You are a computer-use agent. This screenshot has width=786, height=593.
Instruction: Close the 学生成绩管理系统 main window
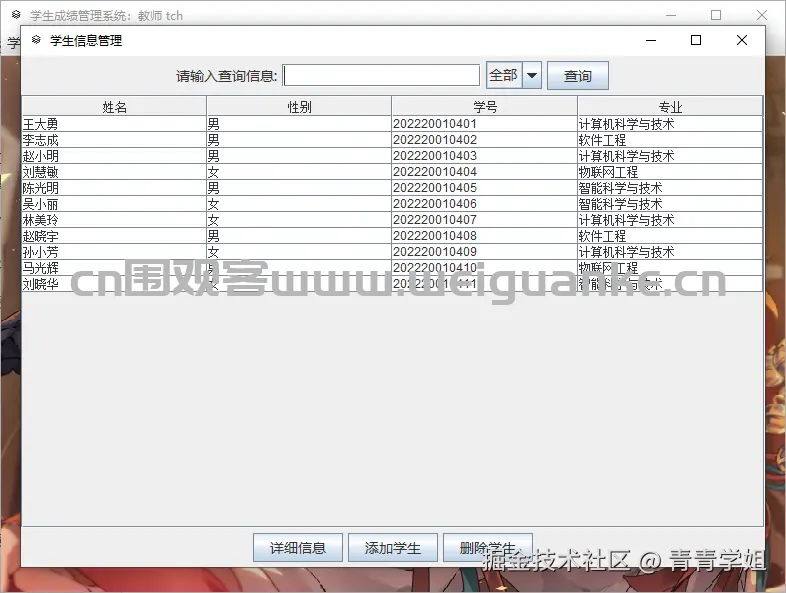(x=762, y=15)
